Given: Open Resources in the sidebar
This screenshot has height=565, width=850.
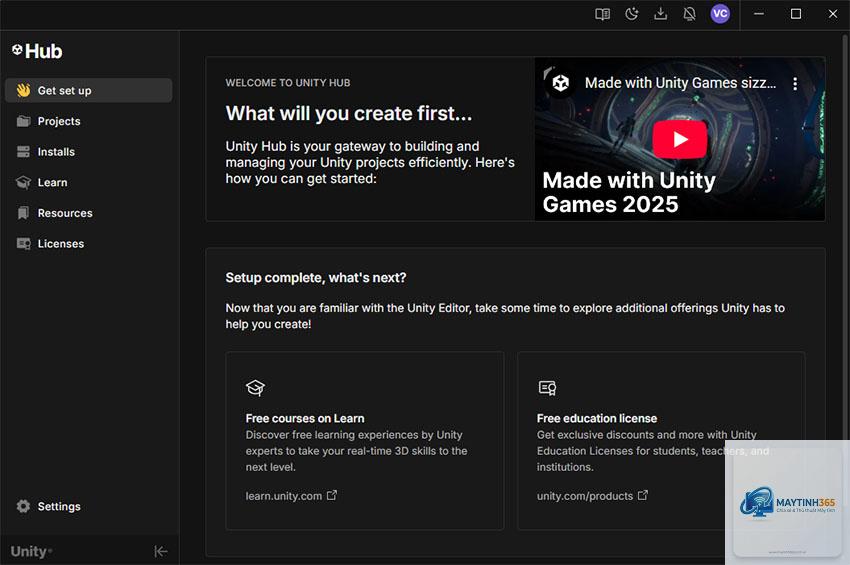Looking at the screenshot, I should pyautogui.click(x=88, y=213).
